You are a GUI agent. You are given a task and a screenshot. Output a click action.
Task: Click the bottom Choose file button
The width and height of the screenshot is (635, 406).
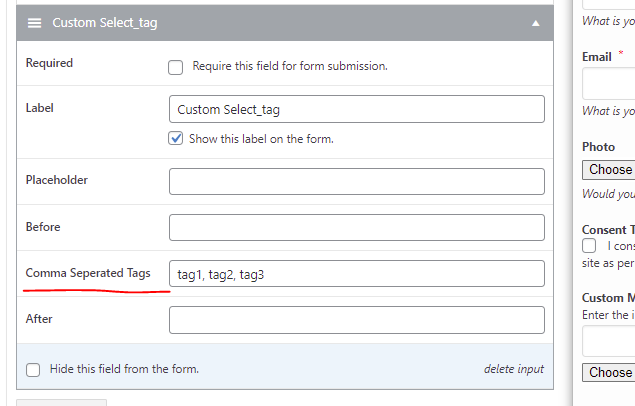click(609, 372)
